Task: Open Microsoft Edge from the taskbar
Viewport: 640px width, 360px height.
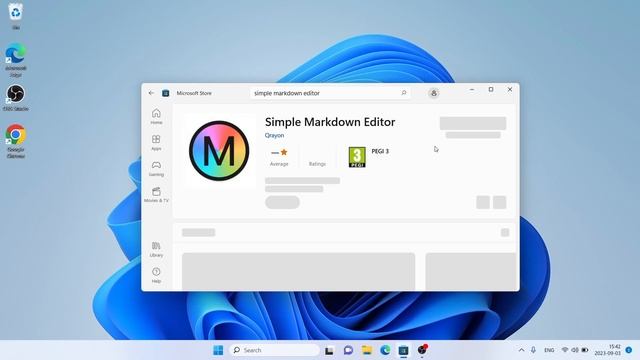Action: click(385, 350)
